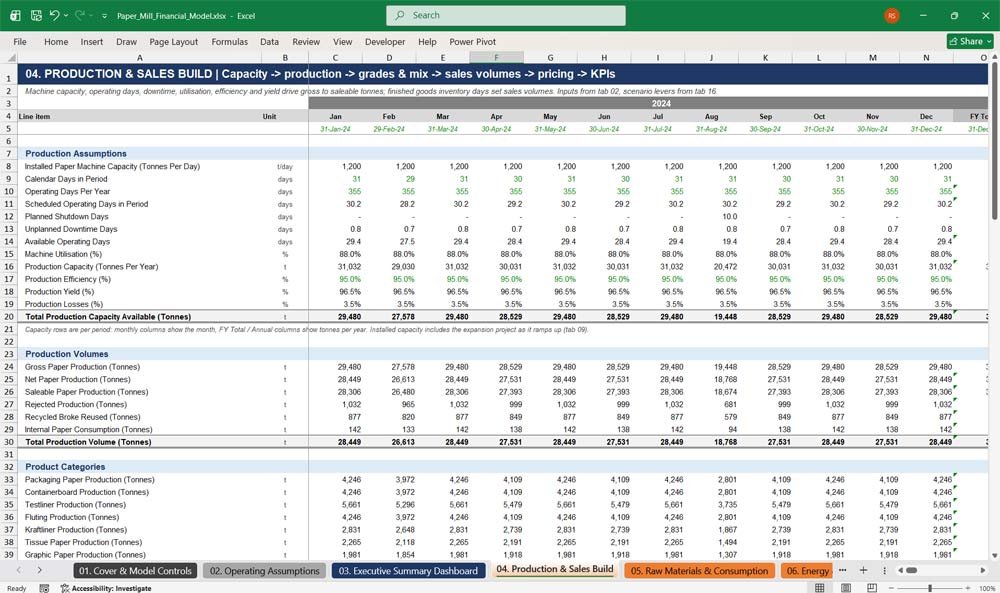Open the Power Pivot ribbon tab
1000x593 pixels.
[473, 41]
